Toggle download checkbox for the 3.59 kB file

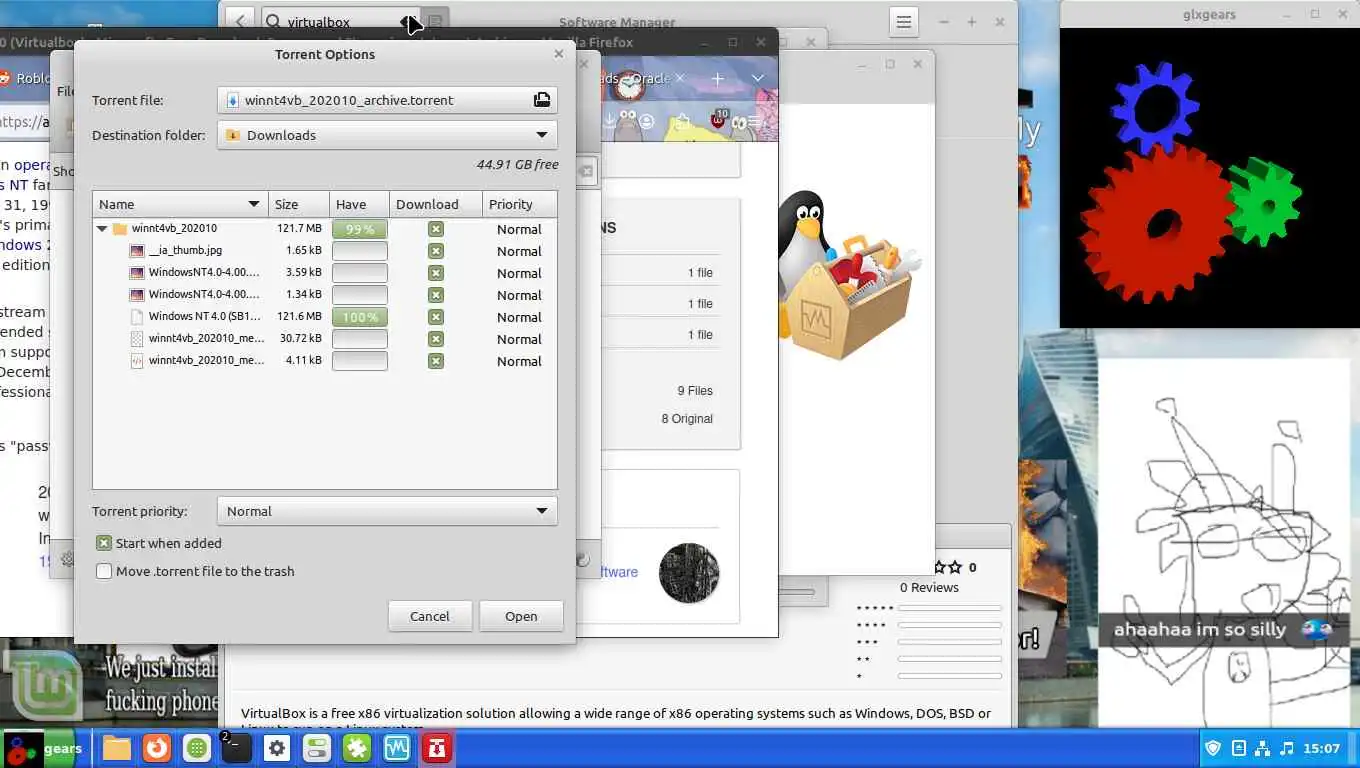[x=435, y=273]
